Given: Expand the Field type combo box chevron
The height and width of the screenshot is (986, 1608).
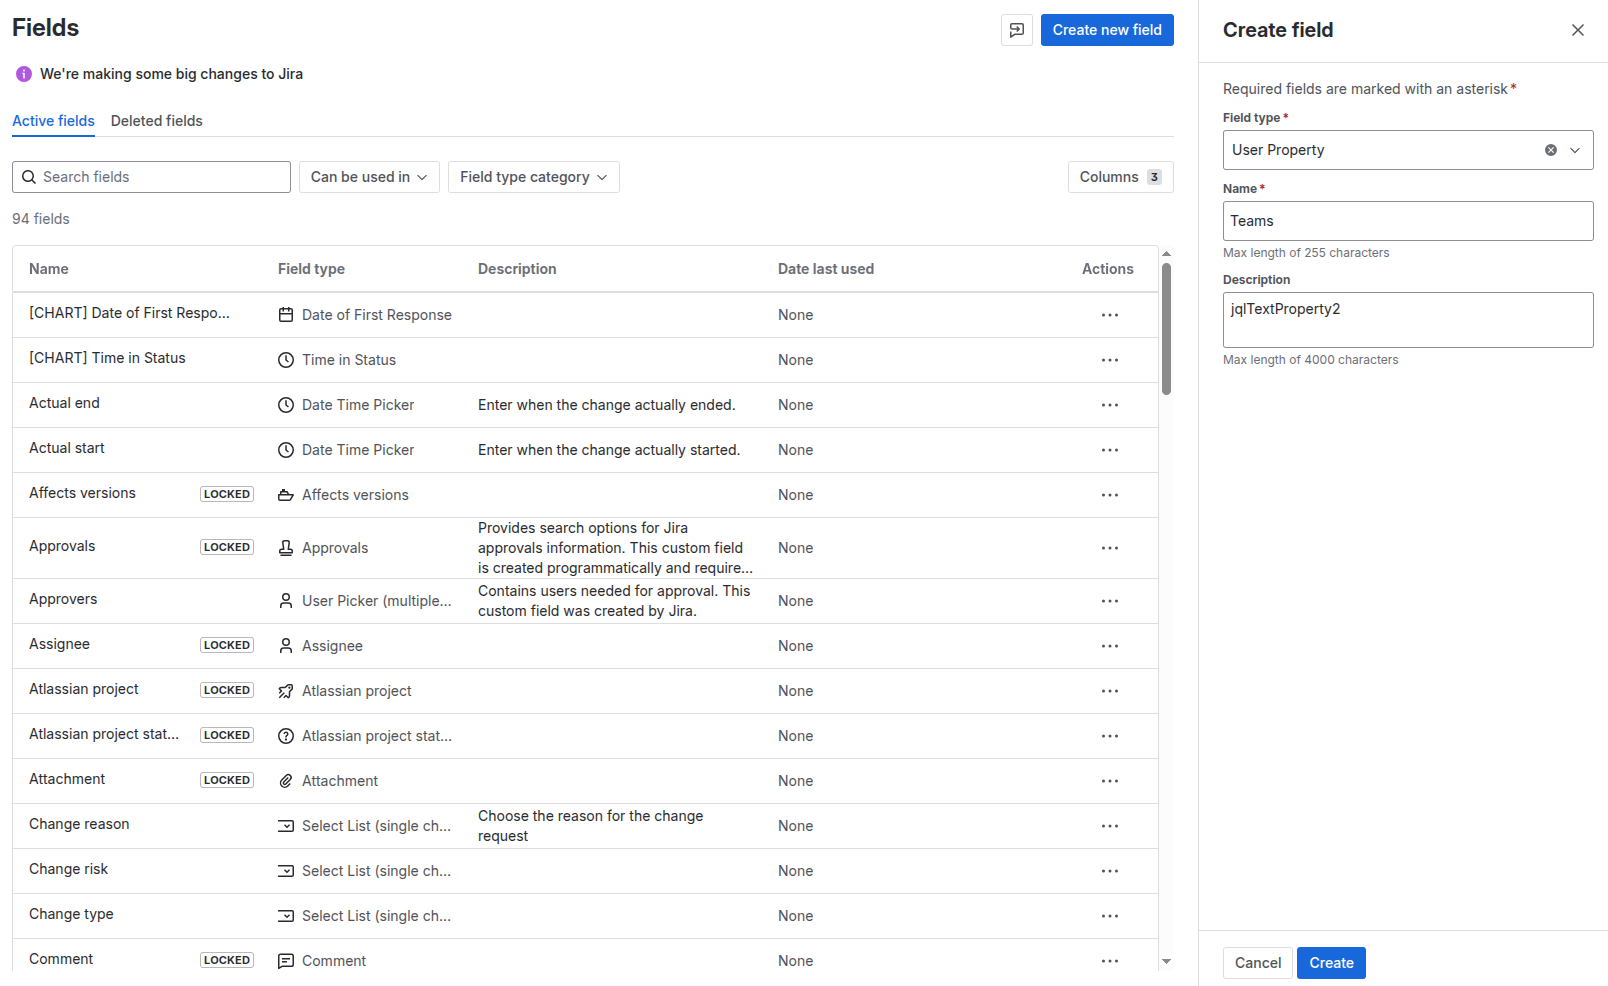Looking at the screenshot, I should [1575, 150].
